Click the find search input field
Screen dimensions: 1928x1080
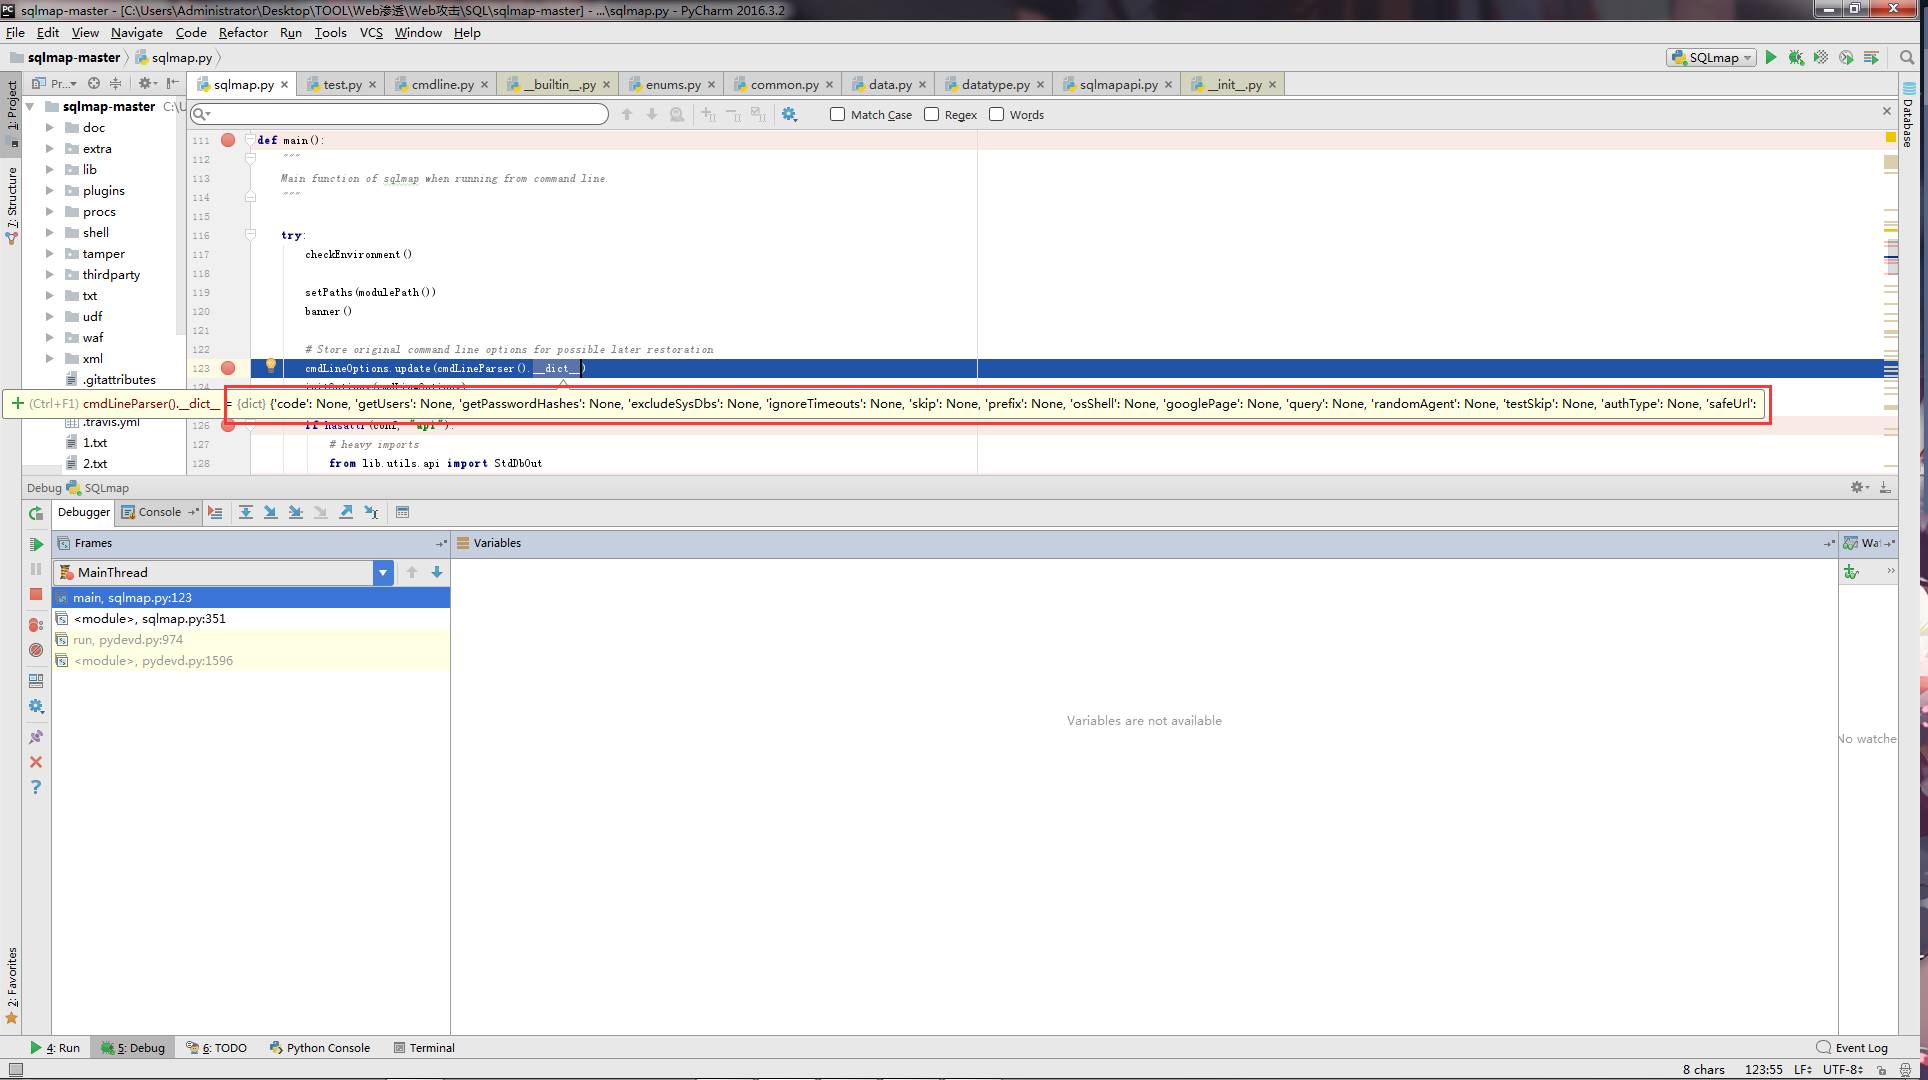pos(400,114)
